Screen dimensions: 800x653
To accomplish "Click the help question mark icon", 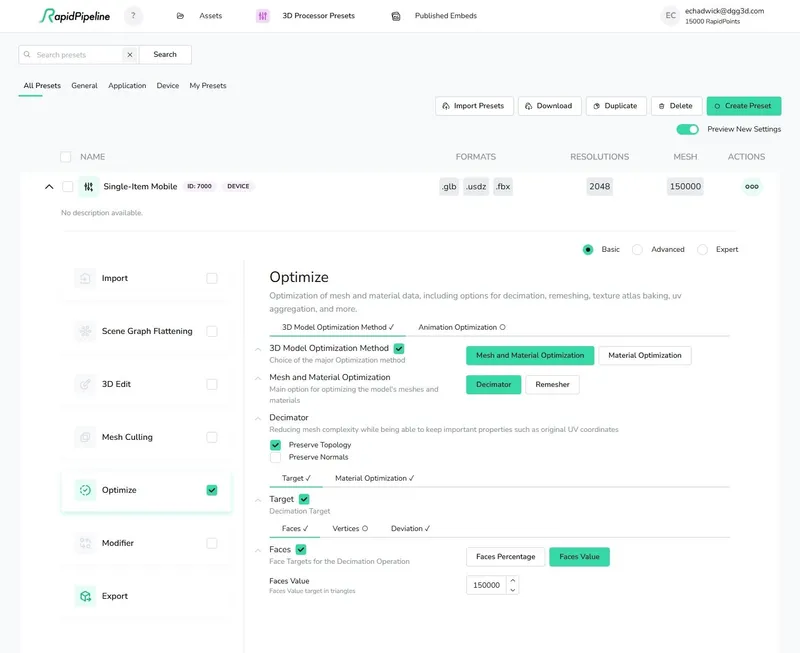I will point(133,16).
